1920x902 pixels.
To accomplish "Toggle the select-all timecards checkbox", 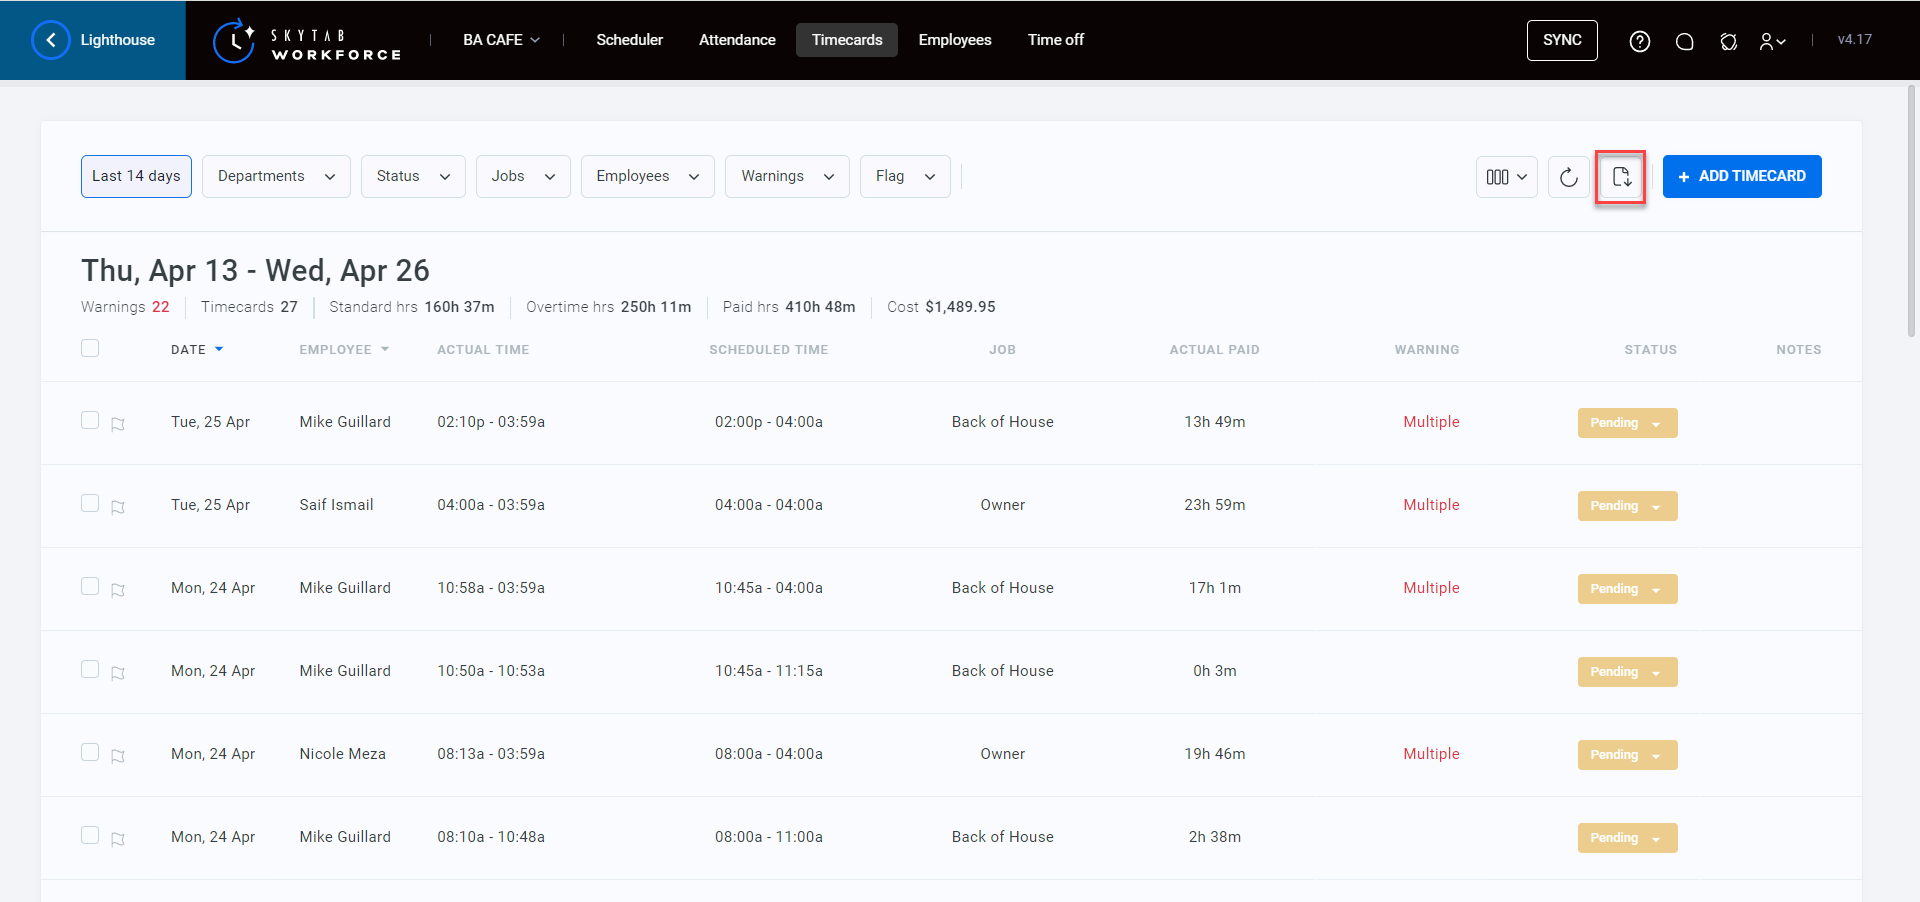I will tap(90, 348).
